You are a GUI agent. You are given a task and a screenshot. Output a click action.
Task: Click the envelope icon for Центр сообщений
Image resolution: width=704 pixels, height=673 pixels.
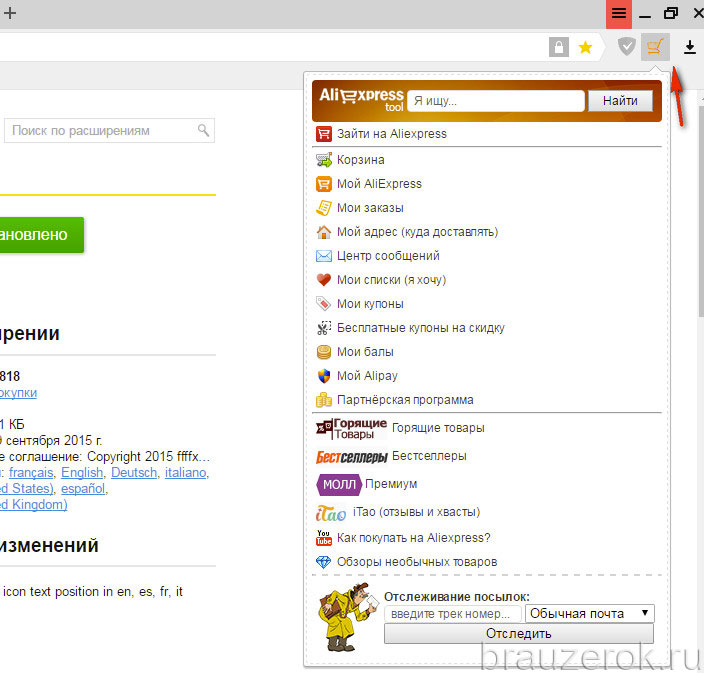tap(323, 256)
